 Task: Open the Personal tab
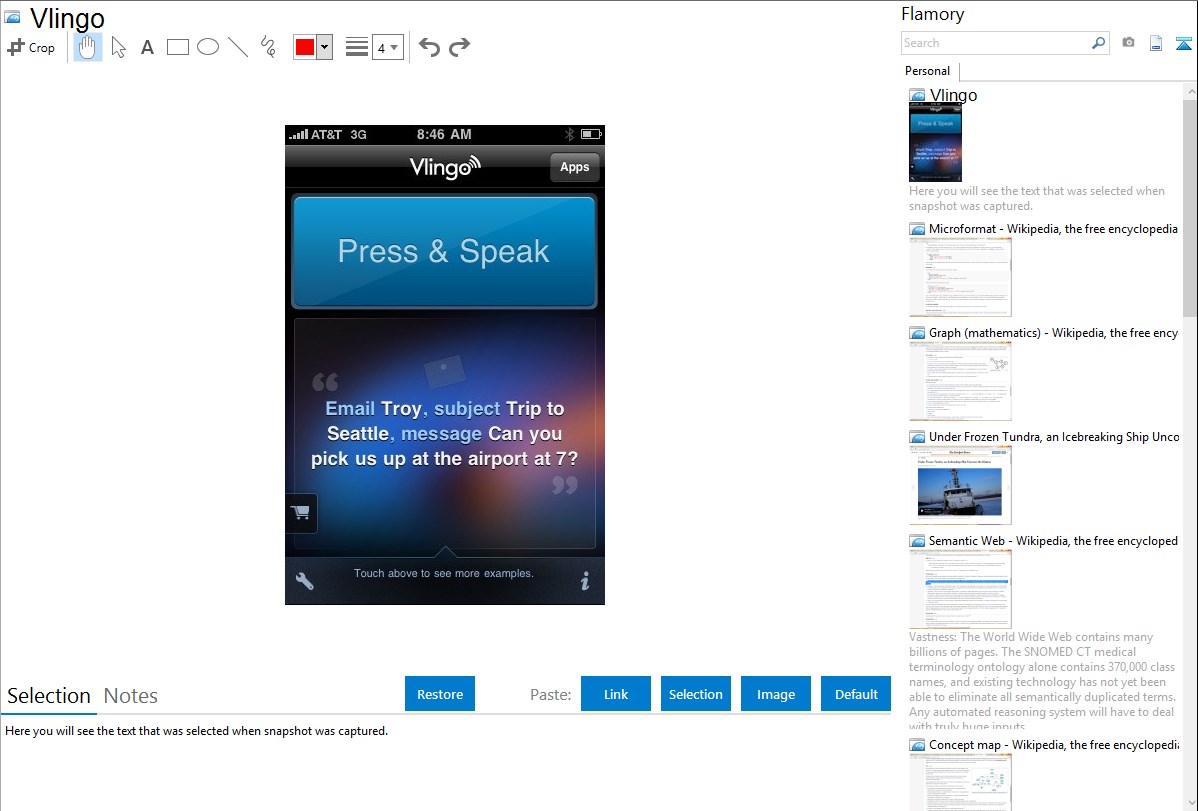coord(928,70)
